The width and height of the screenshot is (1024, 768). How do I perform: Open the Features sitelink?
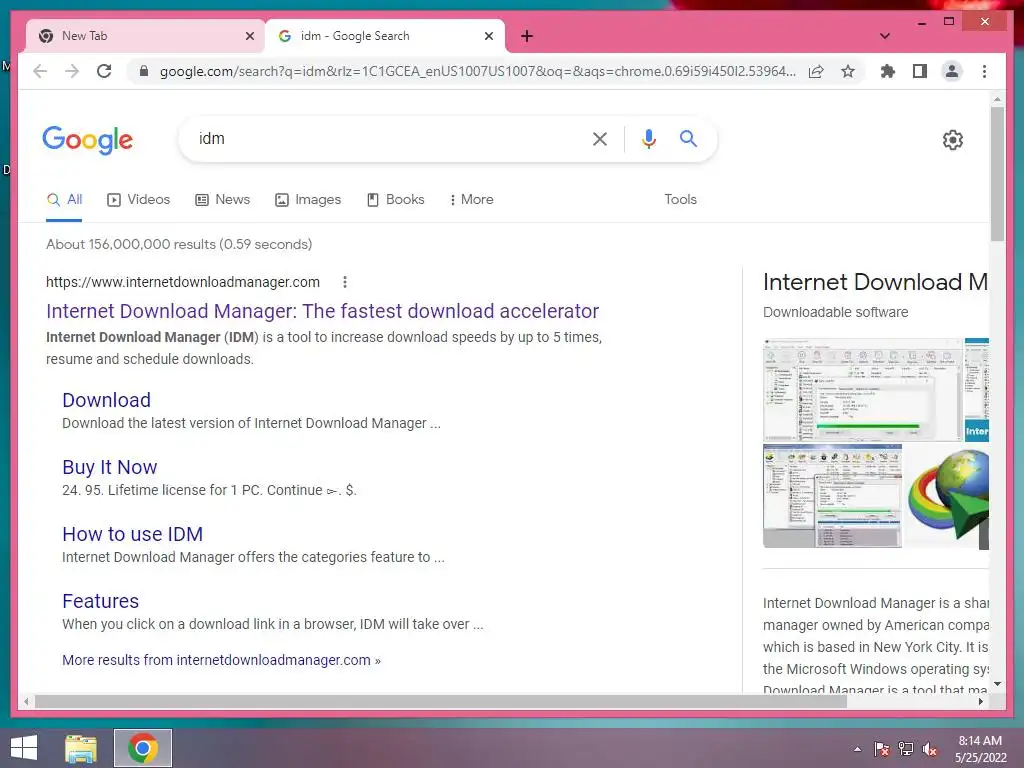(x=101, y=601)
